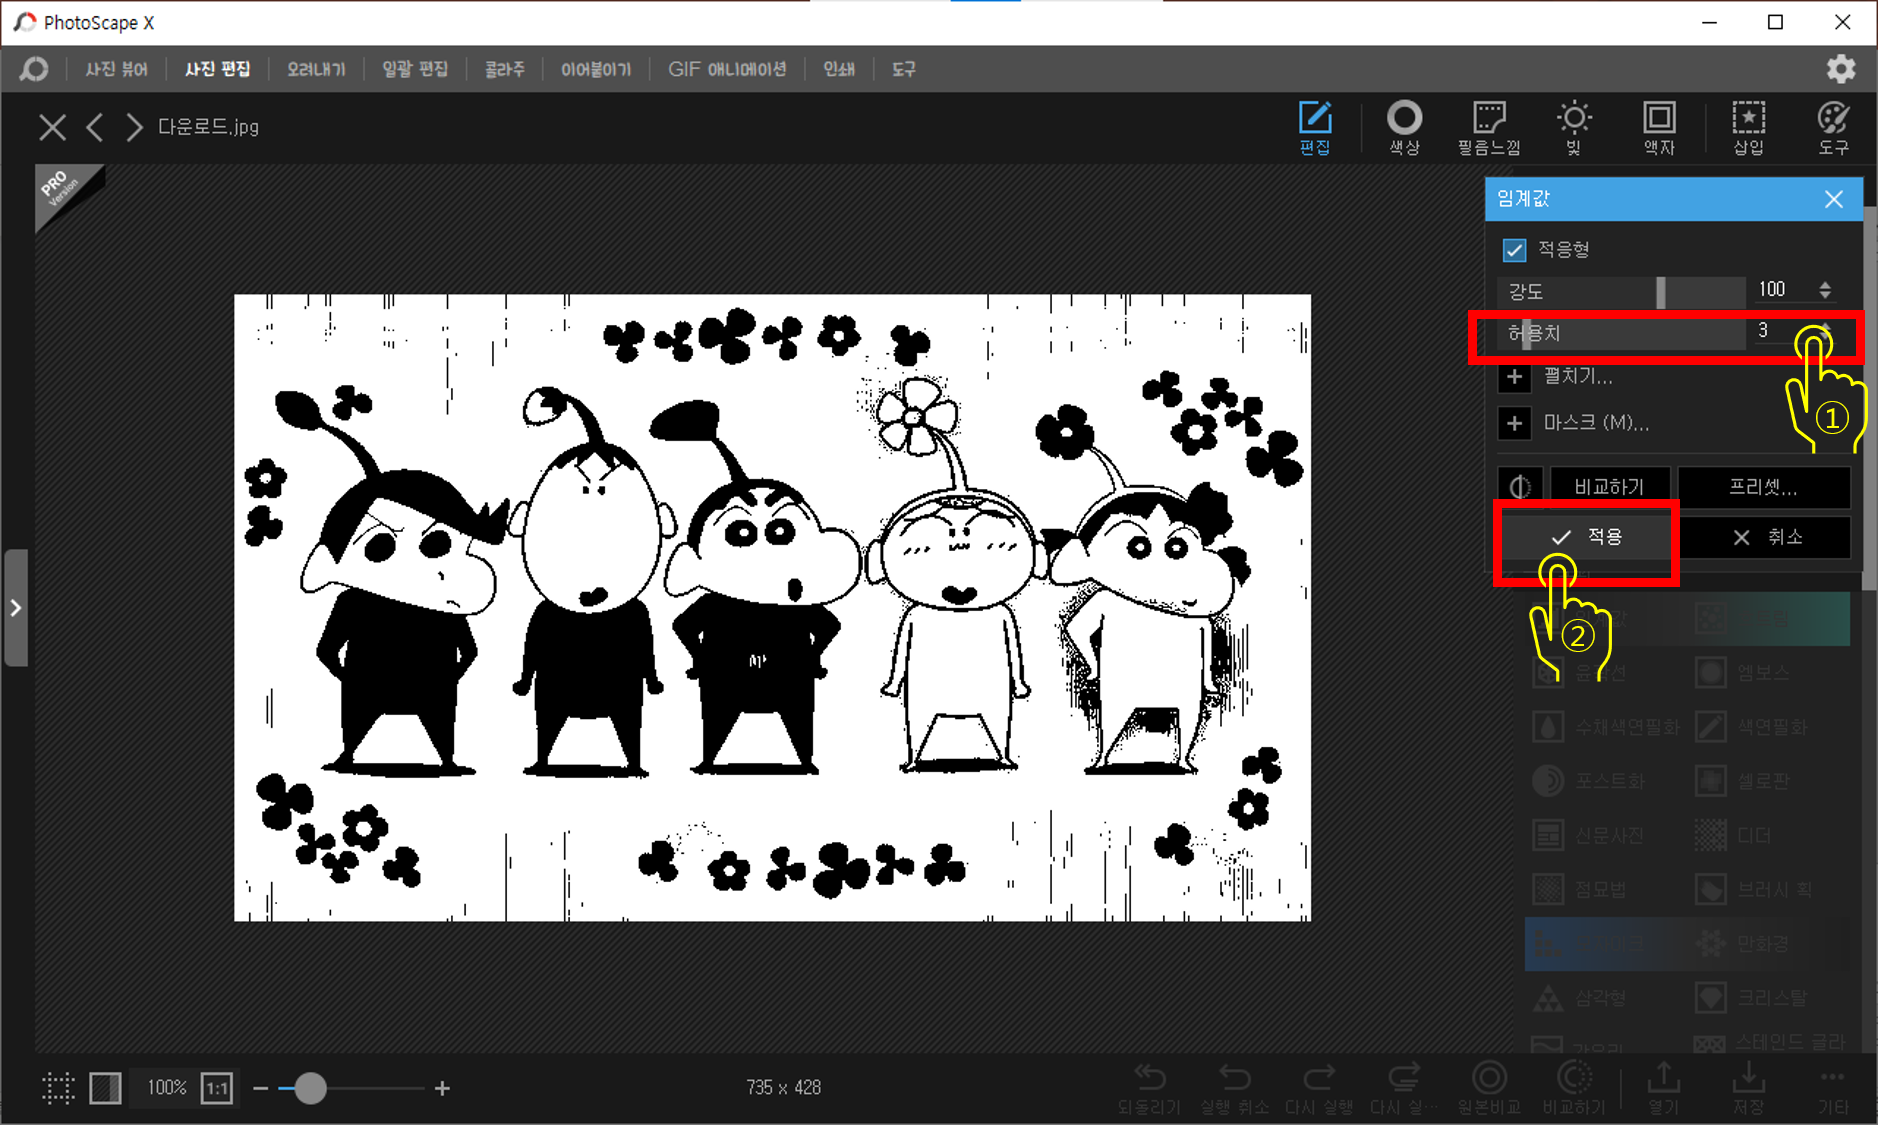Expand the 펼치기... plus option

pyautogui.click(x=1514, y=377)
